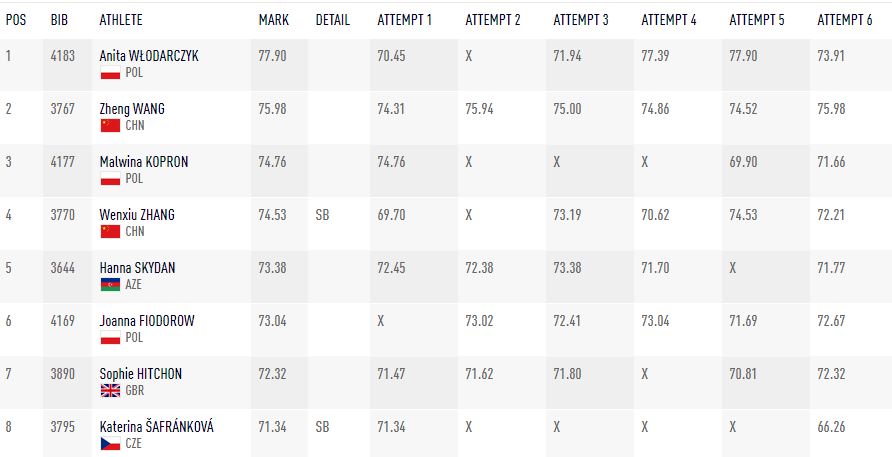
Task: Open athlete profile for Zheng WANG
Action: tap(132, 109)
